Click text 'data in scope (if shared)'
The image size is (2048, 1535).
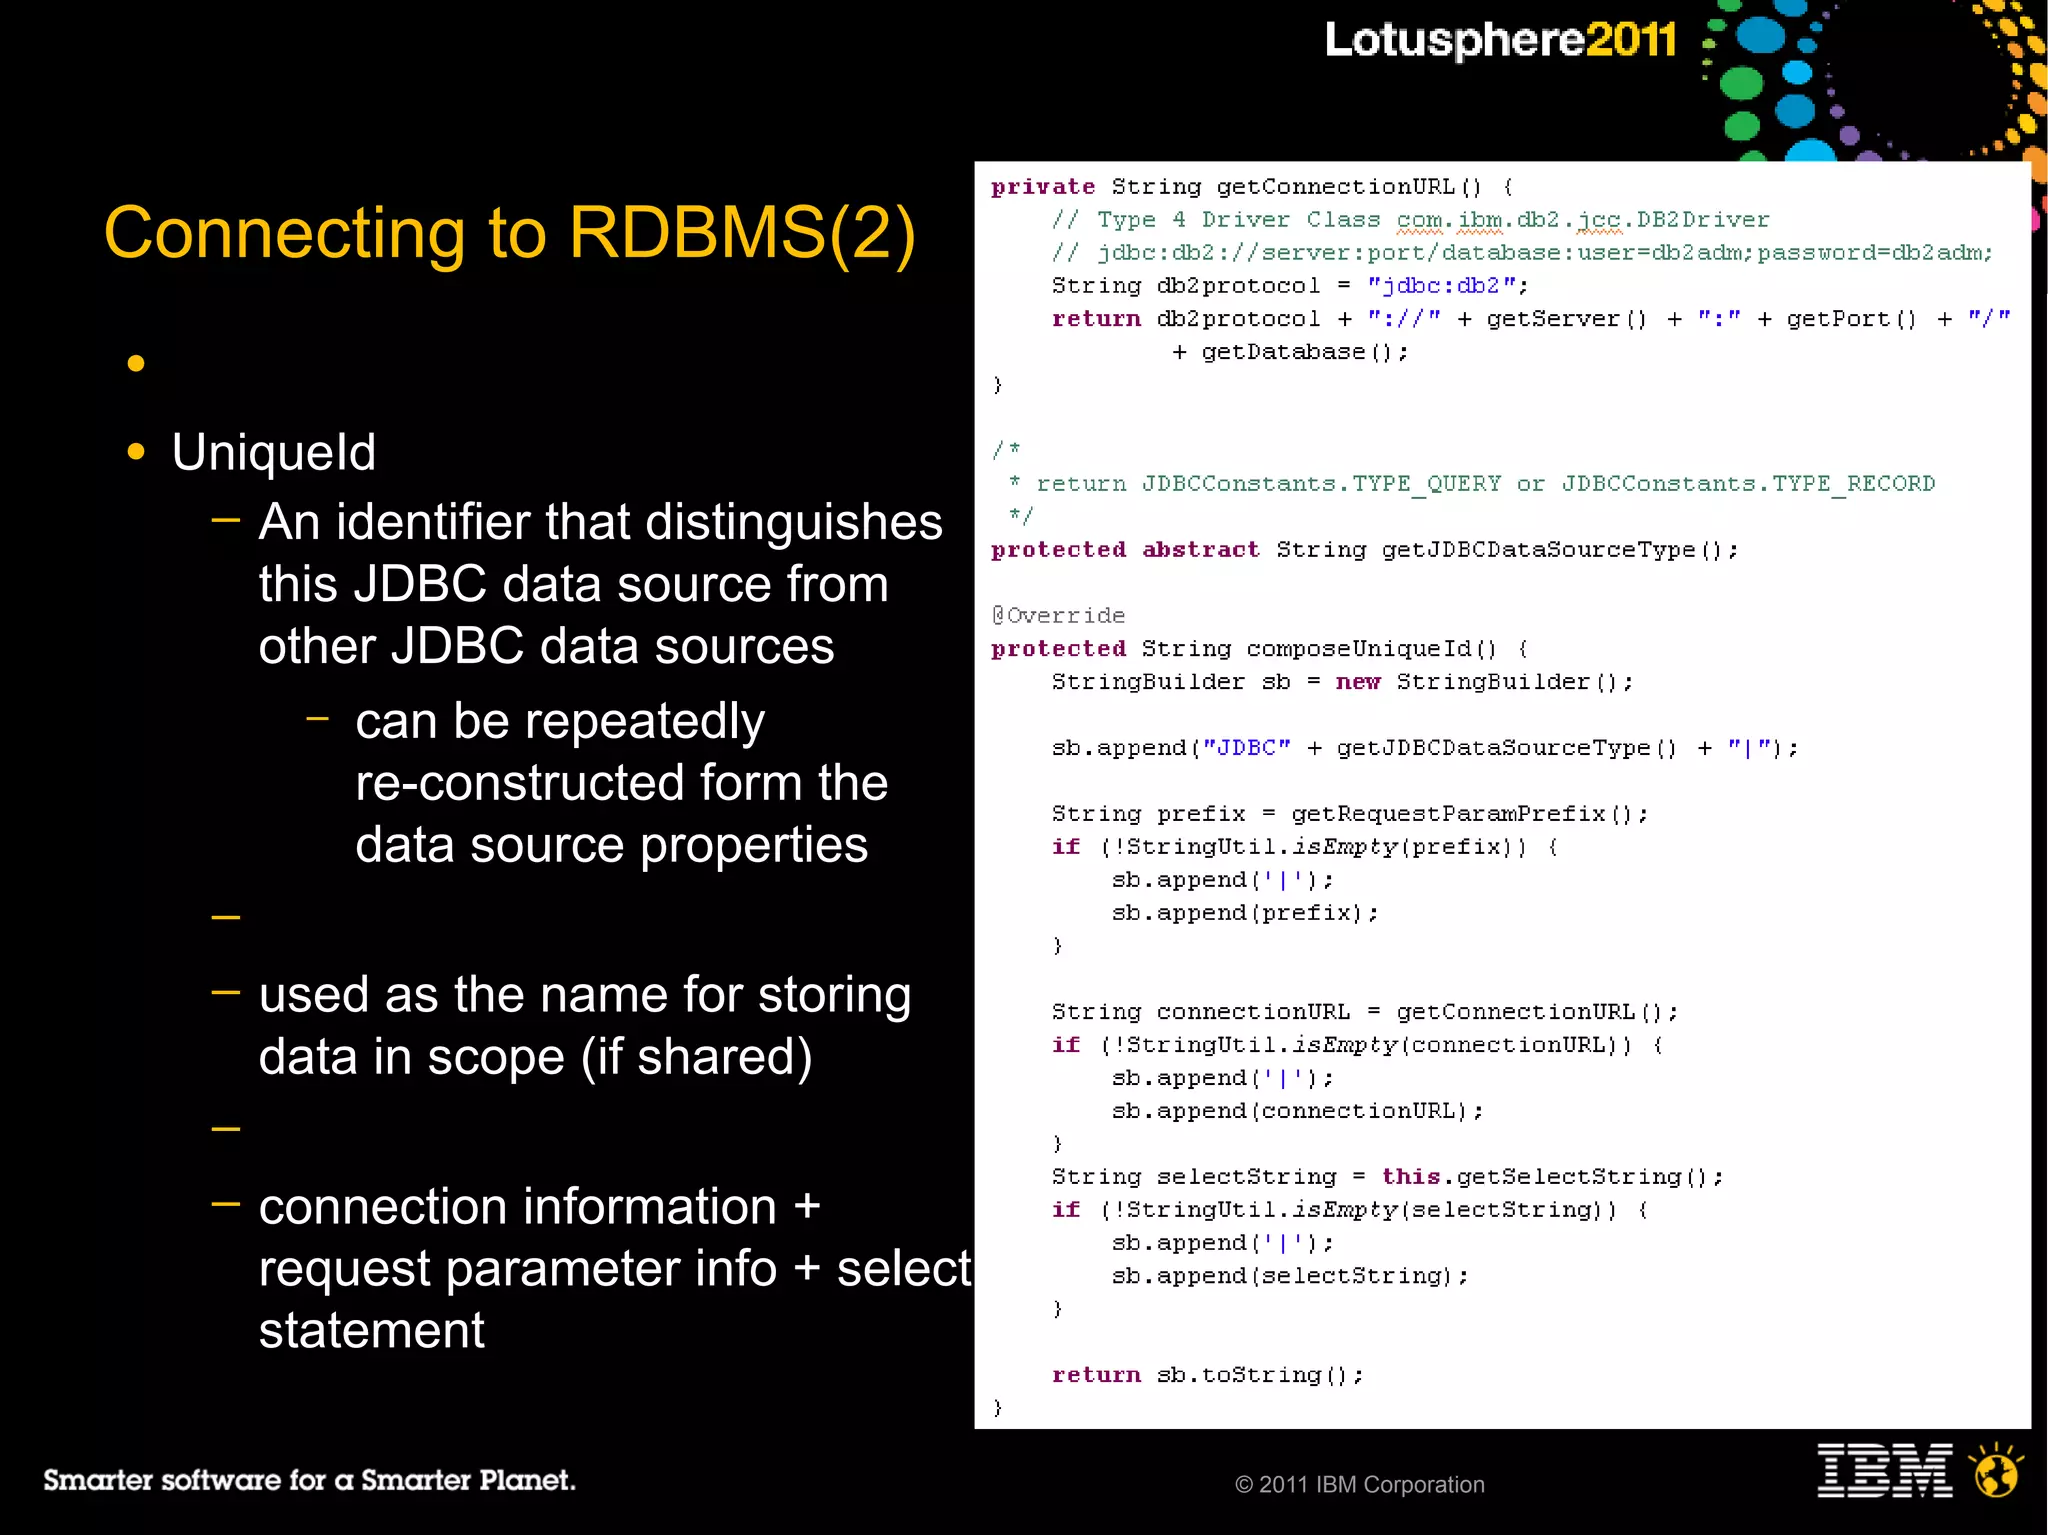536,1058
